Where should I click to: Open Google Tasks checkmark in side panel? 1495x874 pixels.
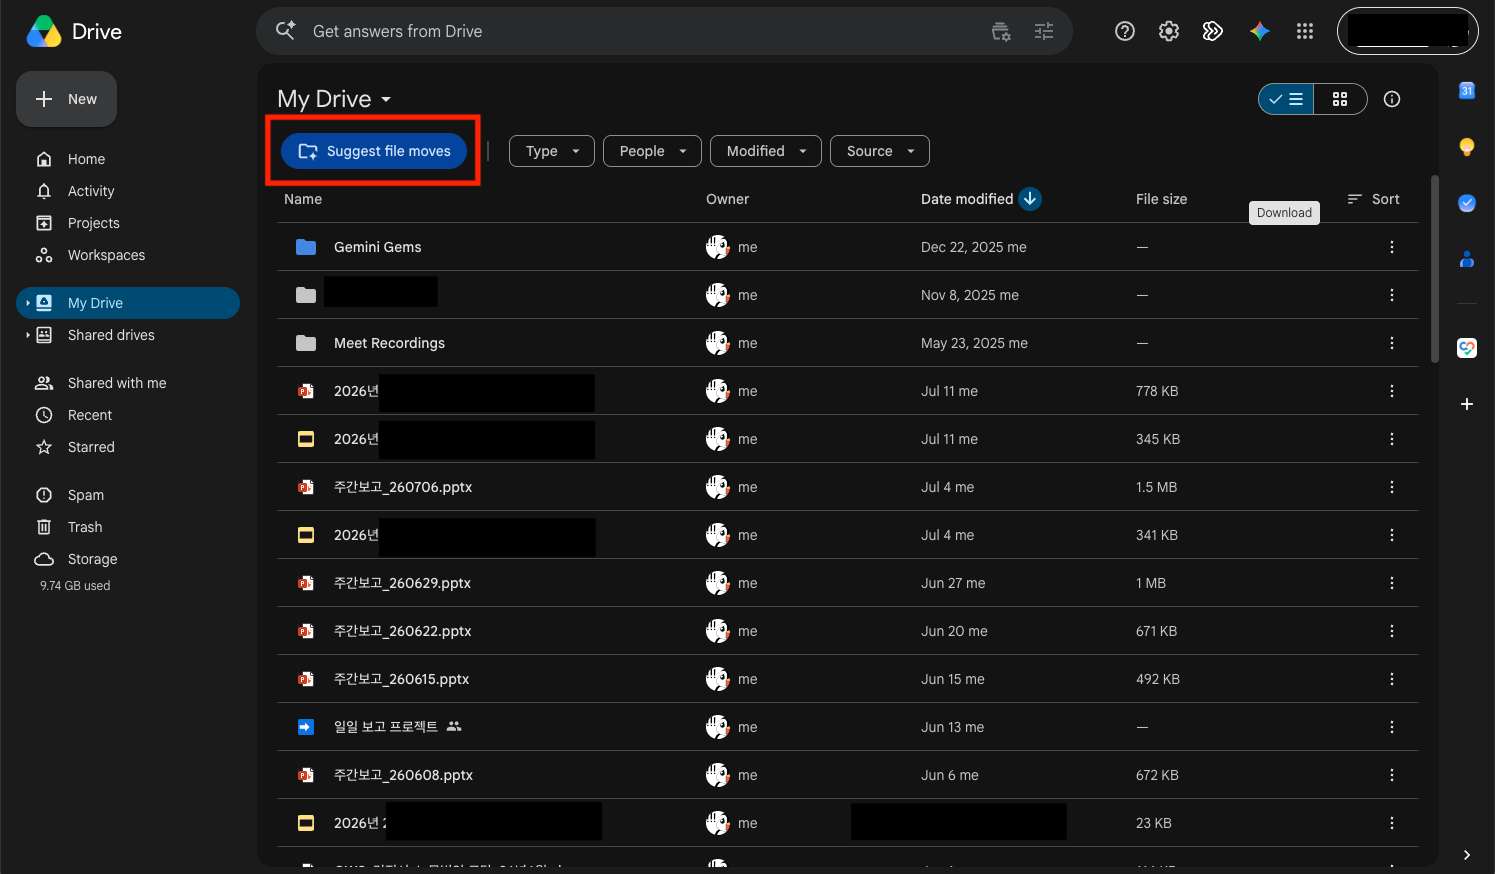(1467, 203)
